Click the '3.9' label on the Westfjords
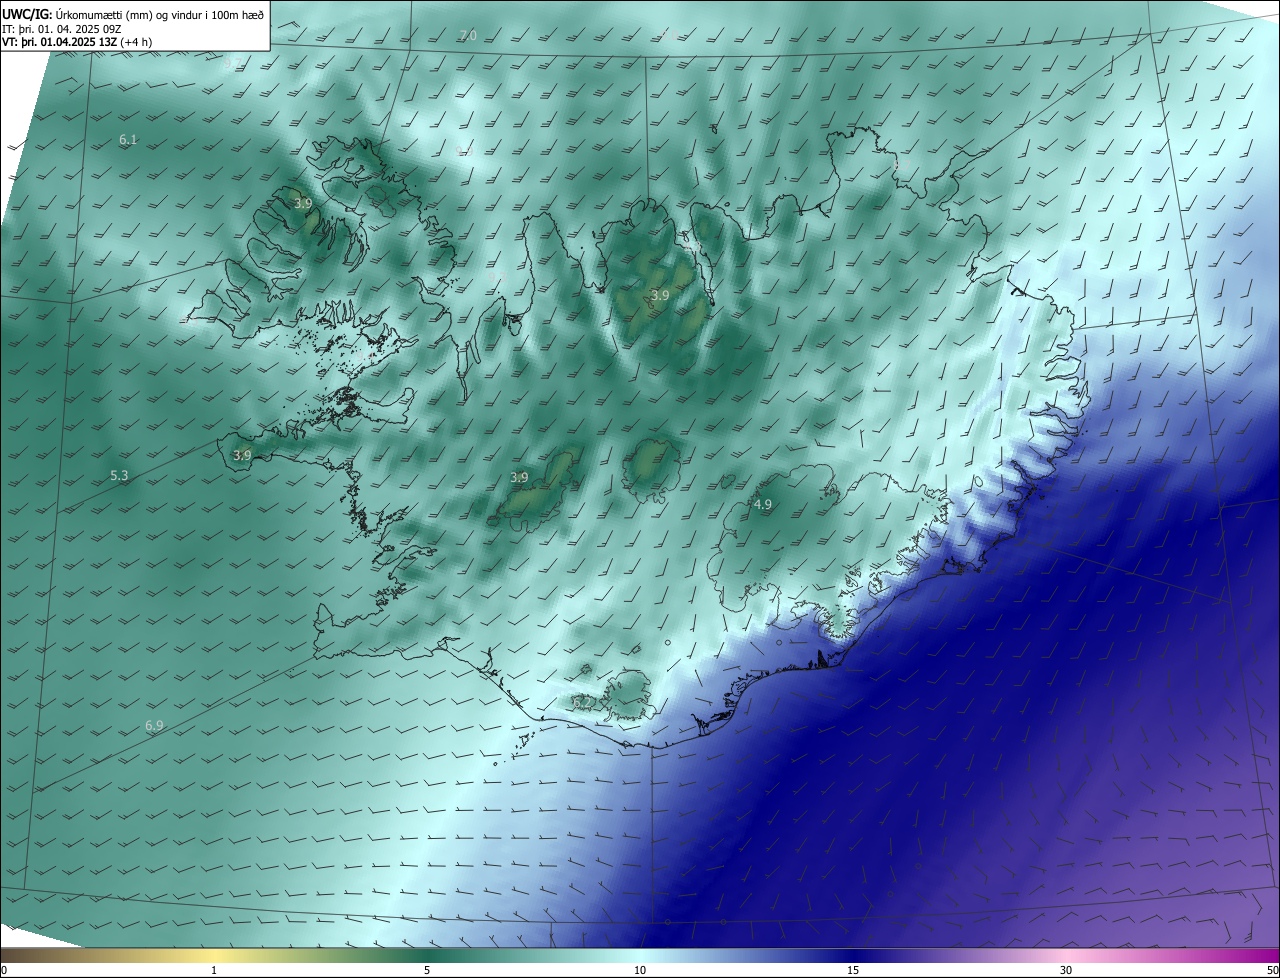Viewport: 1280px width, 978px height. click(304, 203)
